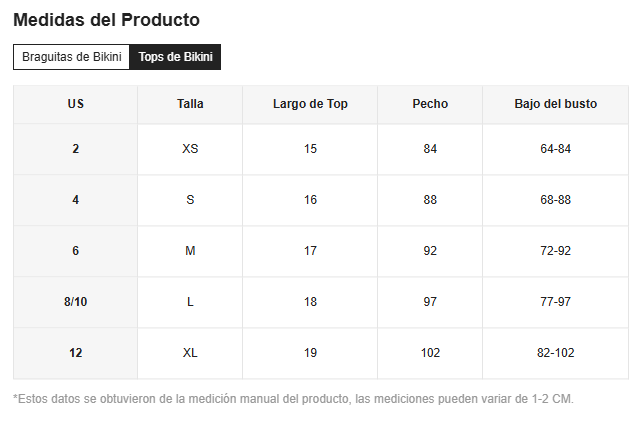
Task: Click Largo de Top value 17
Action: tap(310, 251)
